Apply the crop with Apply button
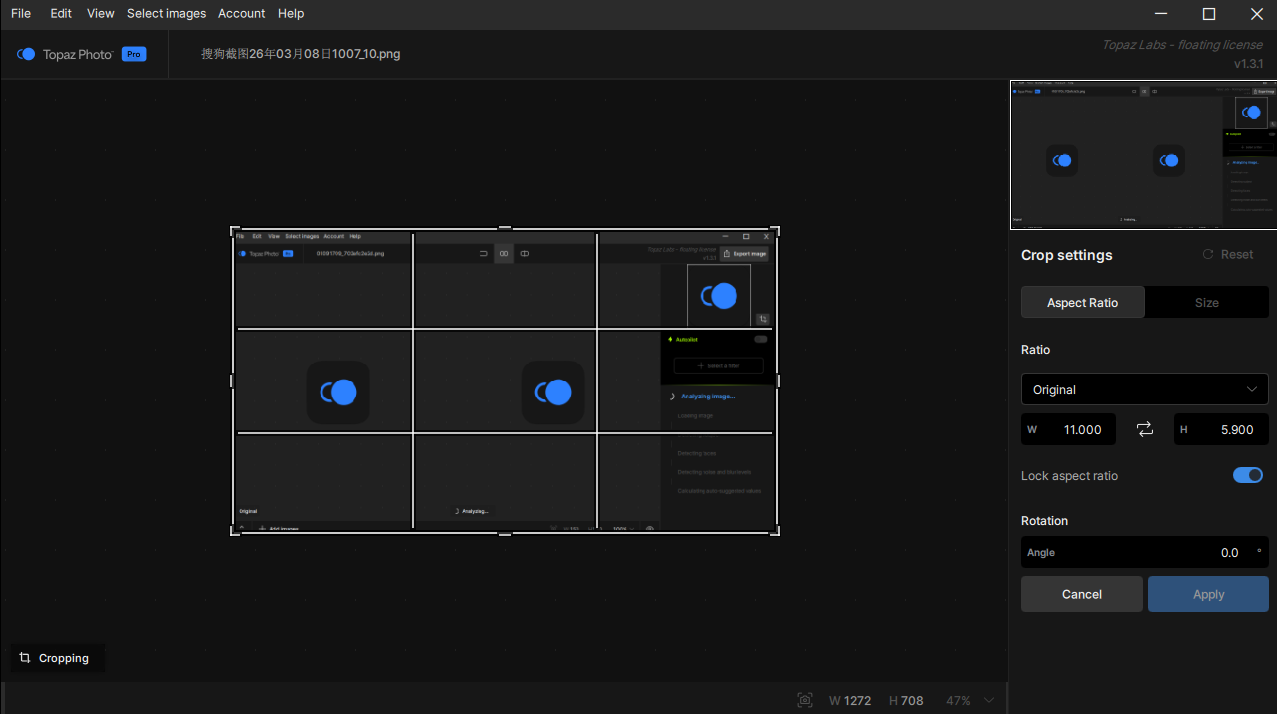 (x=1208, y=594)
